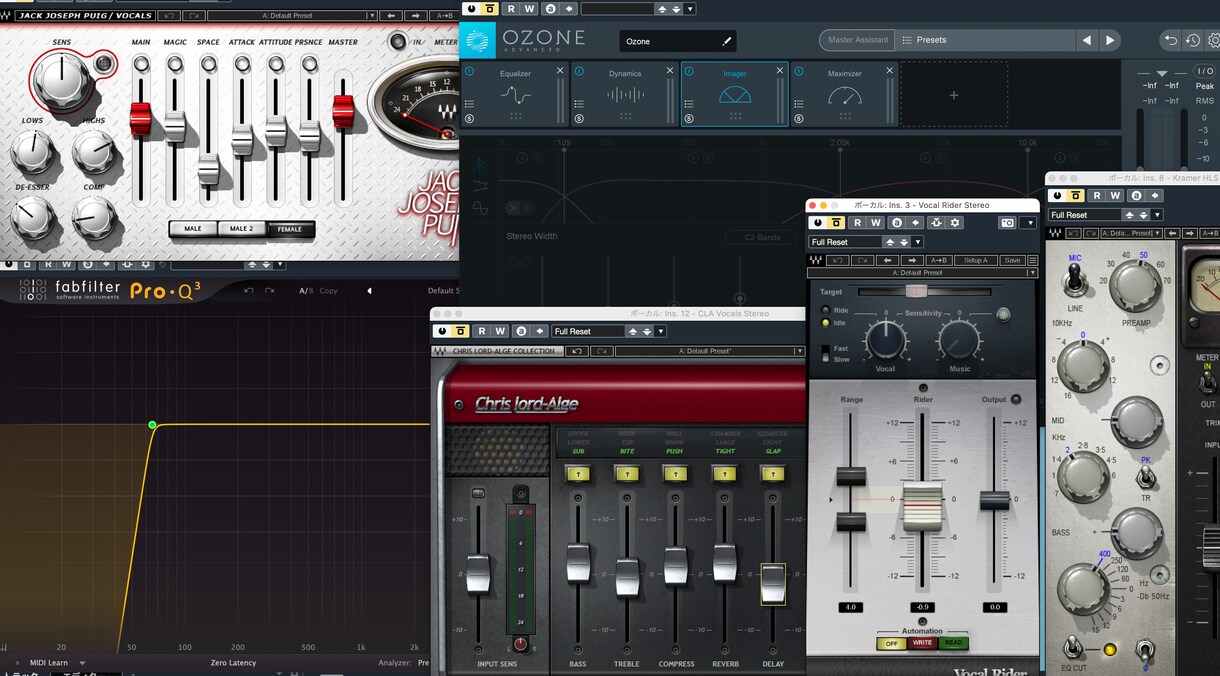
Task: Open the A: Default Preset dropdown in CLA Vocals
Action: [x=709, y=351]
